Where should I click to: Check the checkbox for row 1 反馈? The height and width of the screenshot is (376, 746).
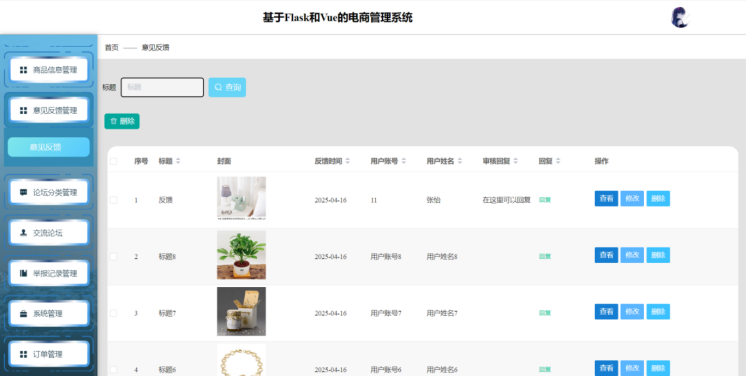[113, 200]
